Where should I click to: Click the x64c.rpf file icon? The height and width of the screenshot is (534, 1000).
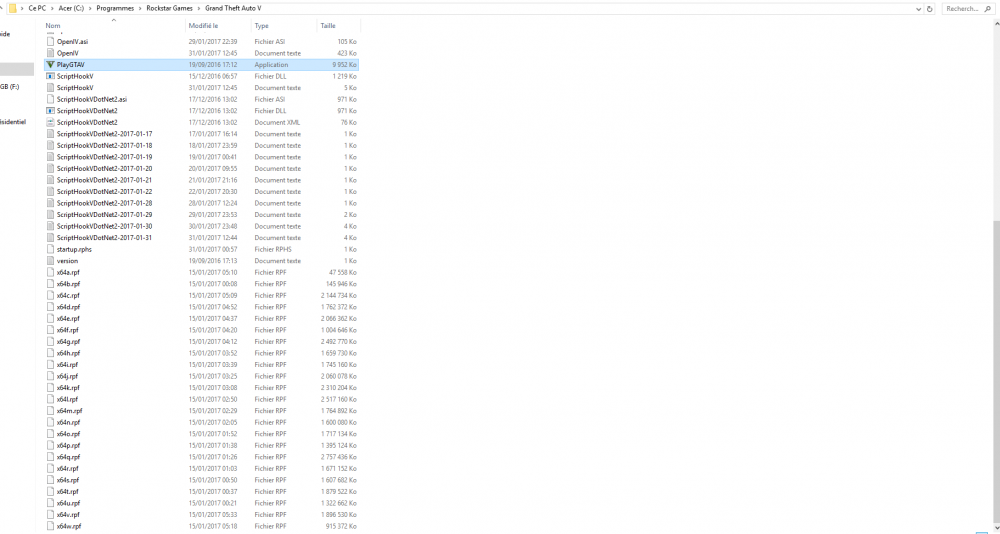50,295
